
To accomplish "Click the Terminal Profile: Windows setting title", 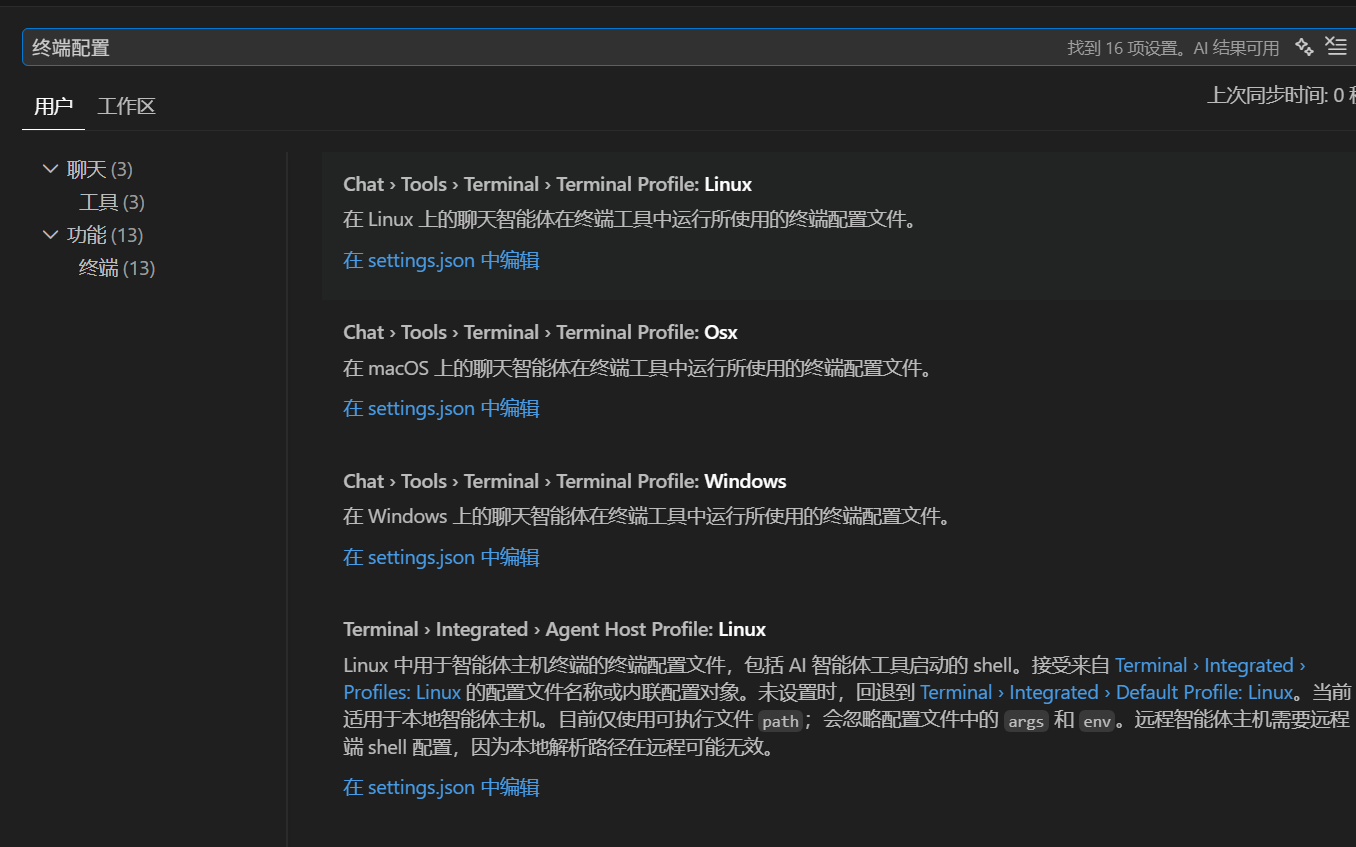I will pos(565,481).
